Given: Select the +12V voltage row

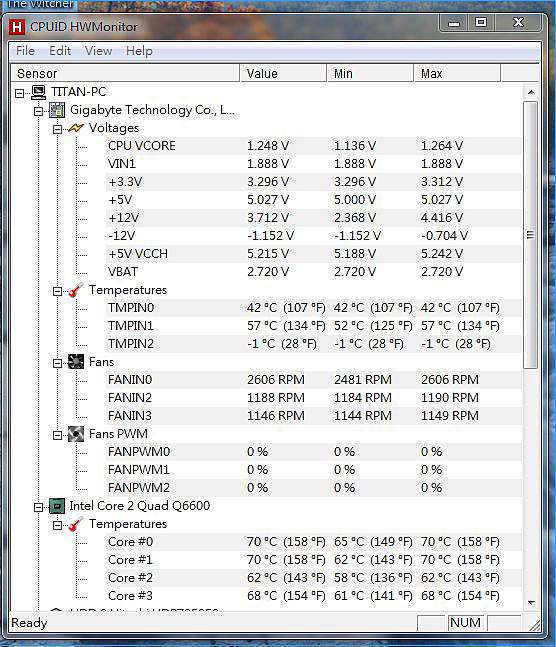Looking at the screenshot, I should [314, 218].
